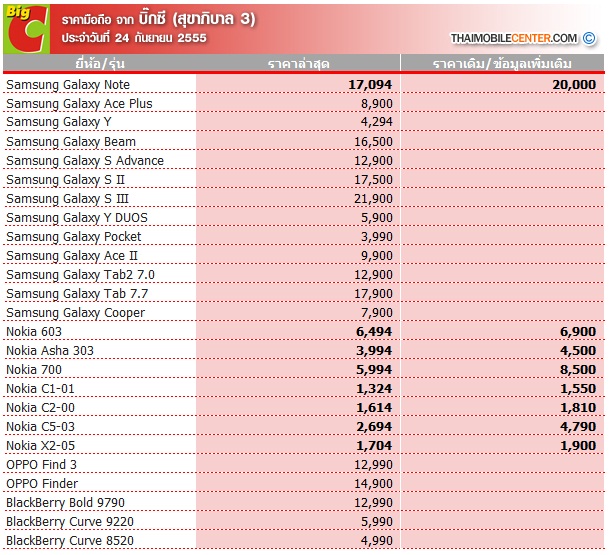Click the 1,614 price of Nokia C2-00
Image resolution: width=609 pixels, height=555 pixels.
click(374, 408)
